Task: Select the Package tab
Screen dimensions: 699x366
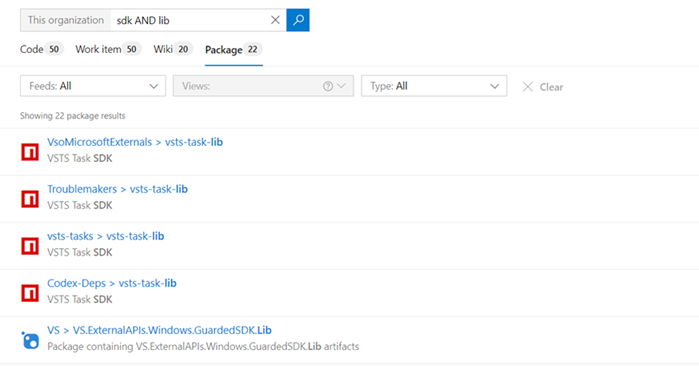Action: coord(234,49)
